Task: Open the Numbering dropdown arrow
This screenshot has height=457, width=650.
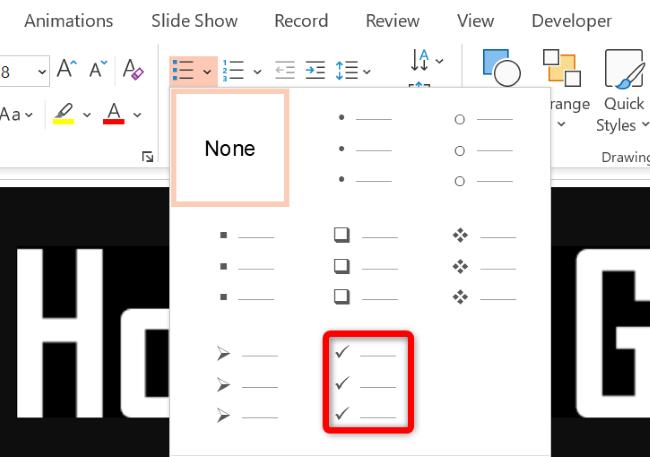Action: tap(257, 72)
